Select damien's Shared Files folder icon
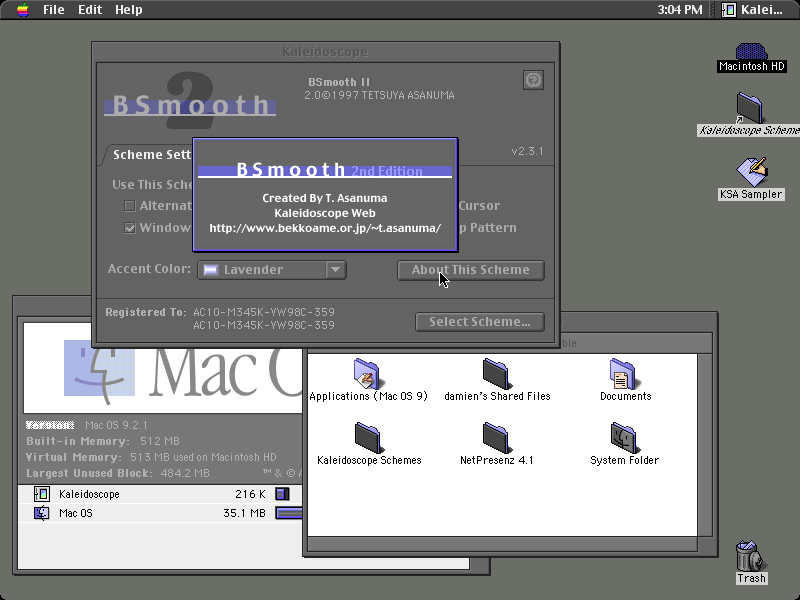This screenshot has height=600, width=800. [x=496, y=373]
